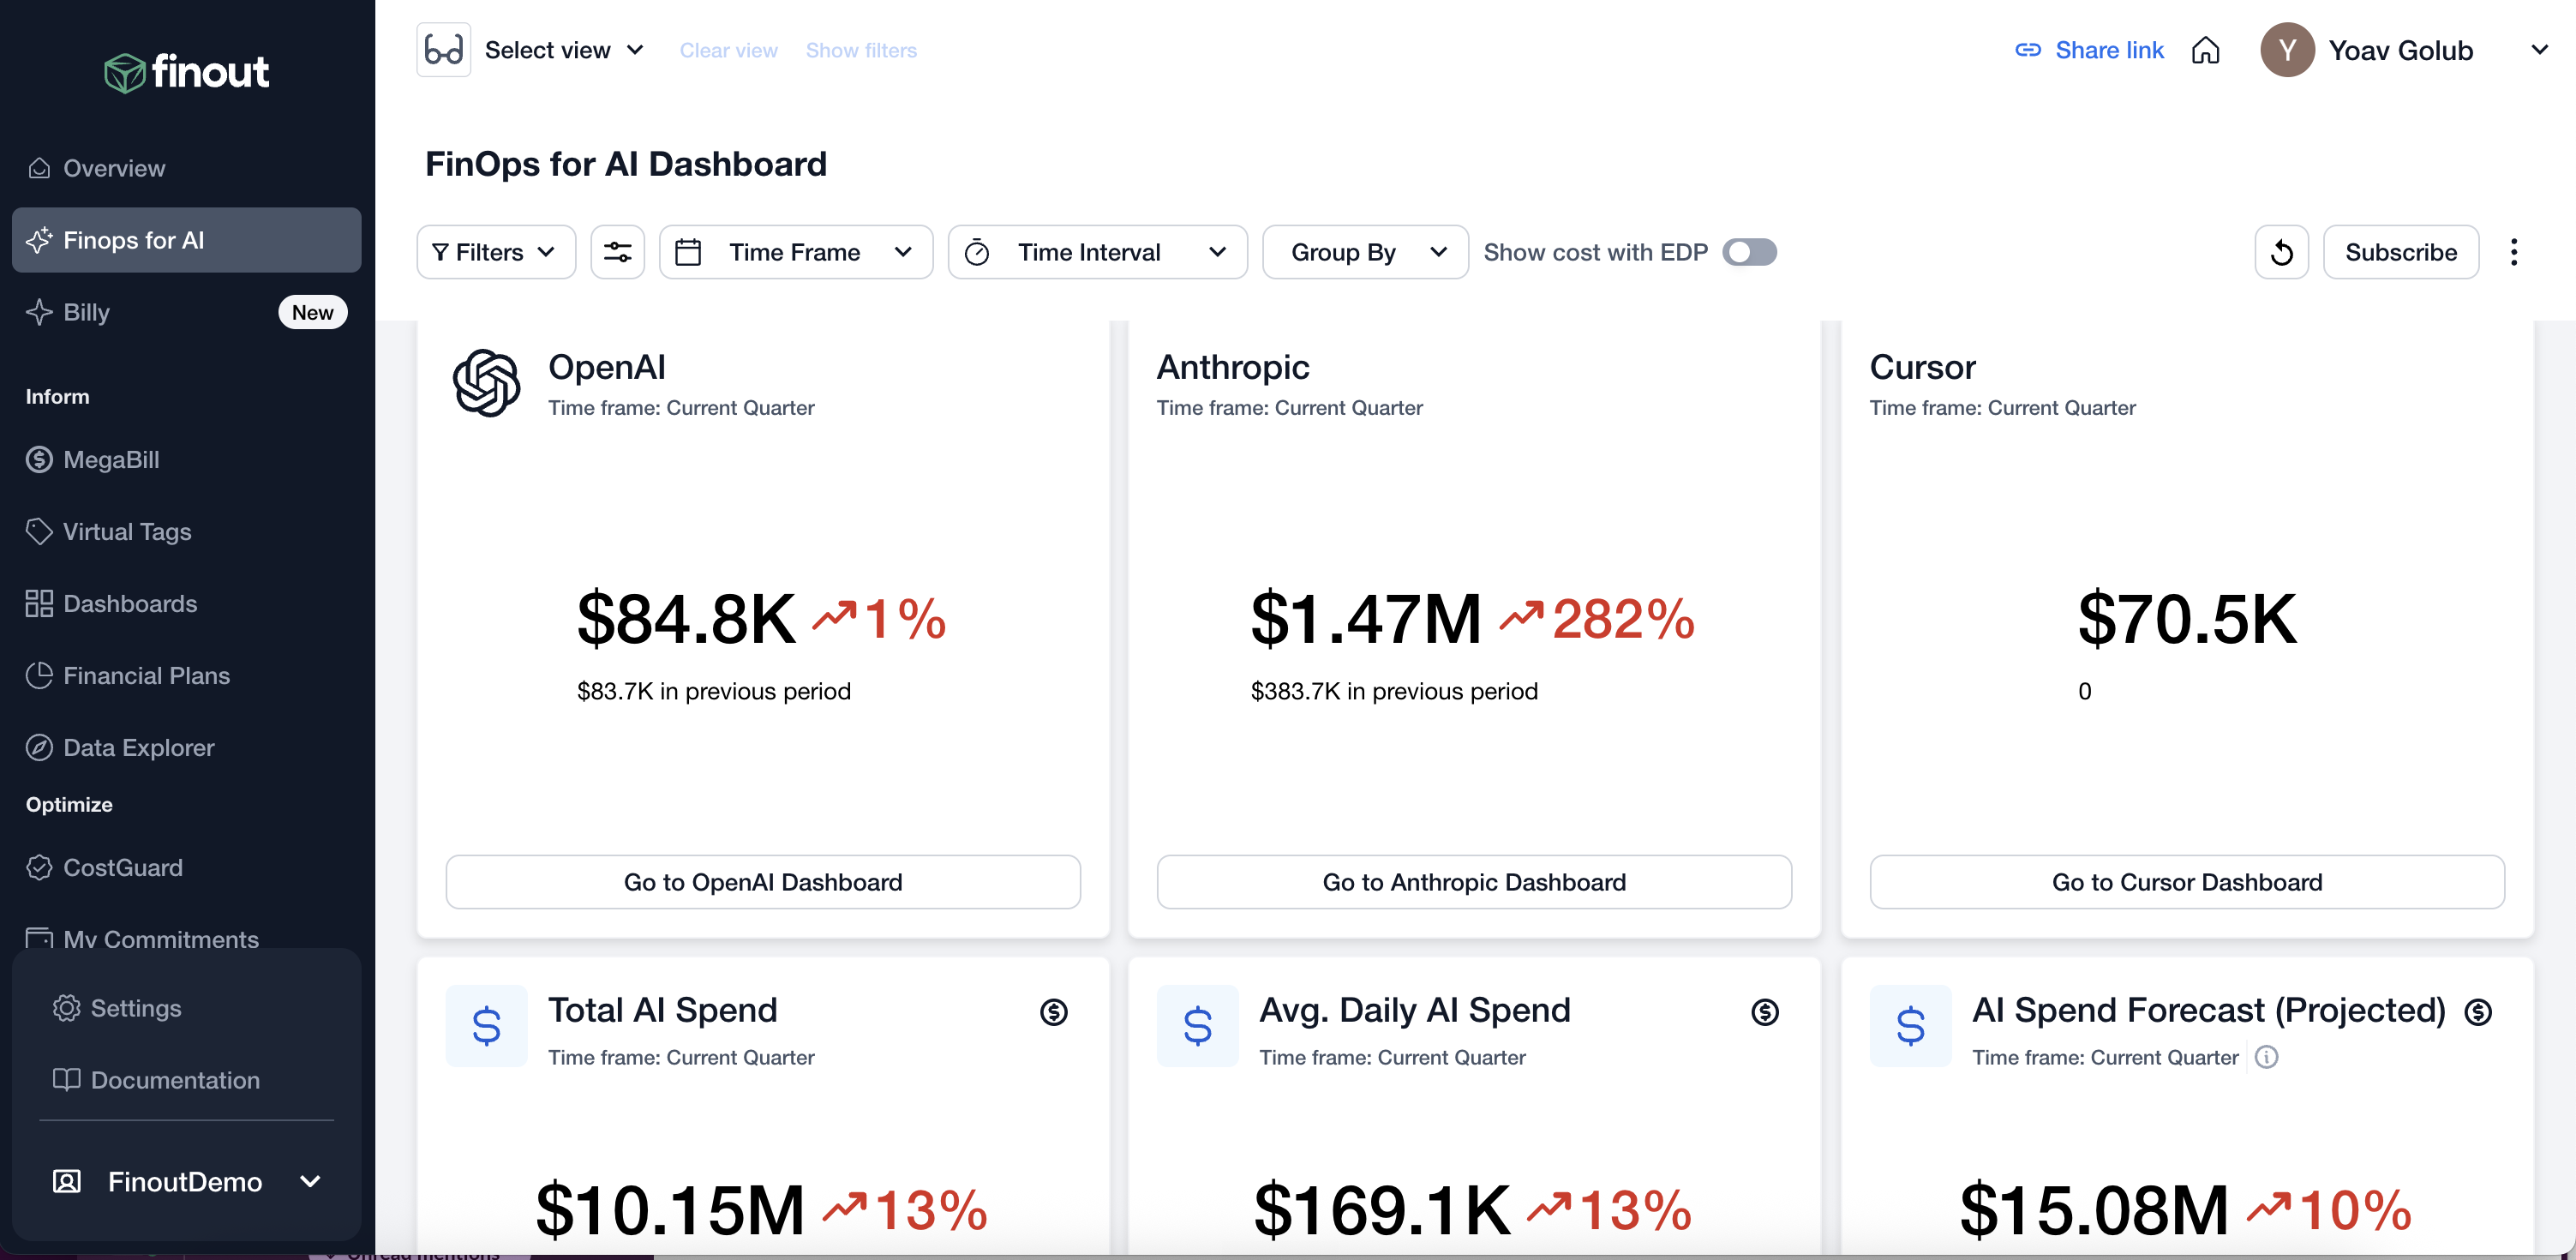Click the Data Explorer compass icon

pyautogui.click(x=39, y=748)
